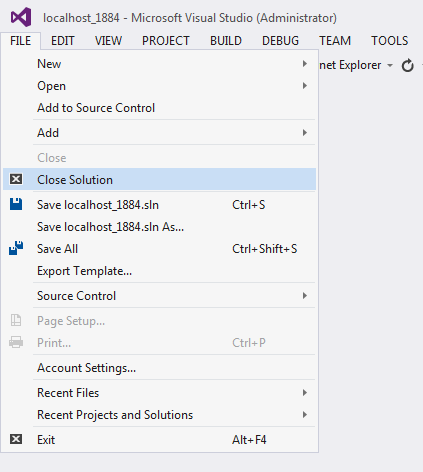Open the browser selector dropdown arrow
The width and height of the screenshot is (423, 472).
[390, 65]
